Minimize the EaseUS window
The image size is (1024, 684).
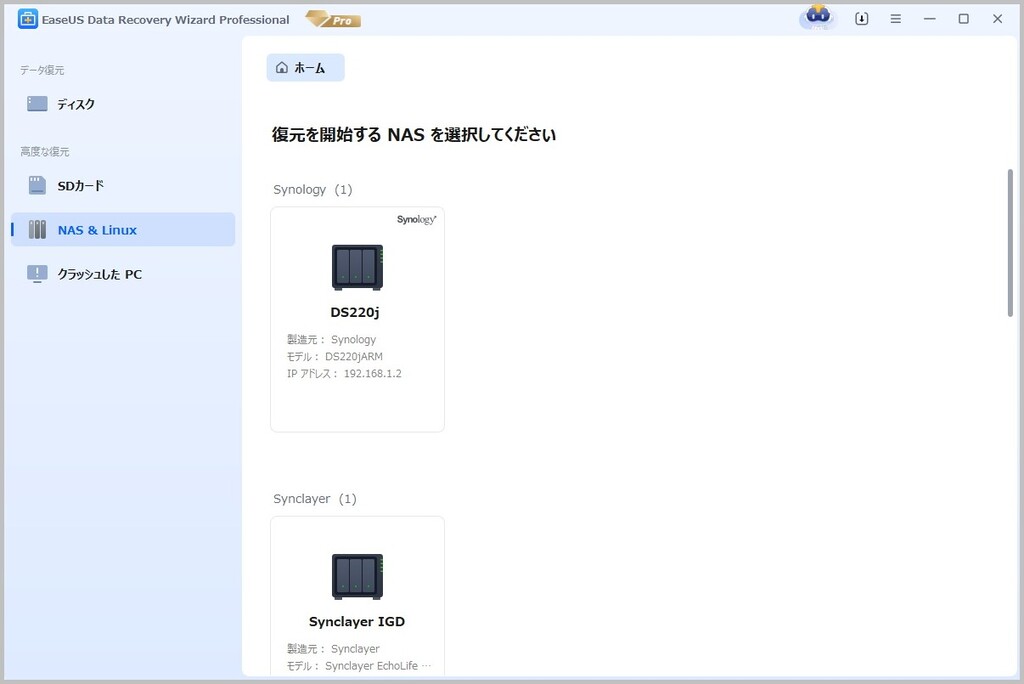tap(929, 19)
